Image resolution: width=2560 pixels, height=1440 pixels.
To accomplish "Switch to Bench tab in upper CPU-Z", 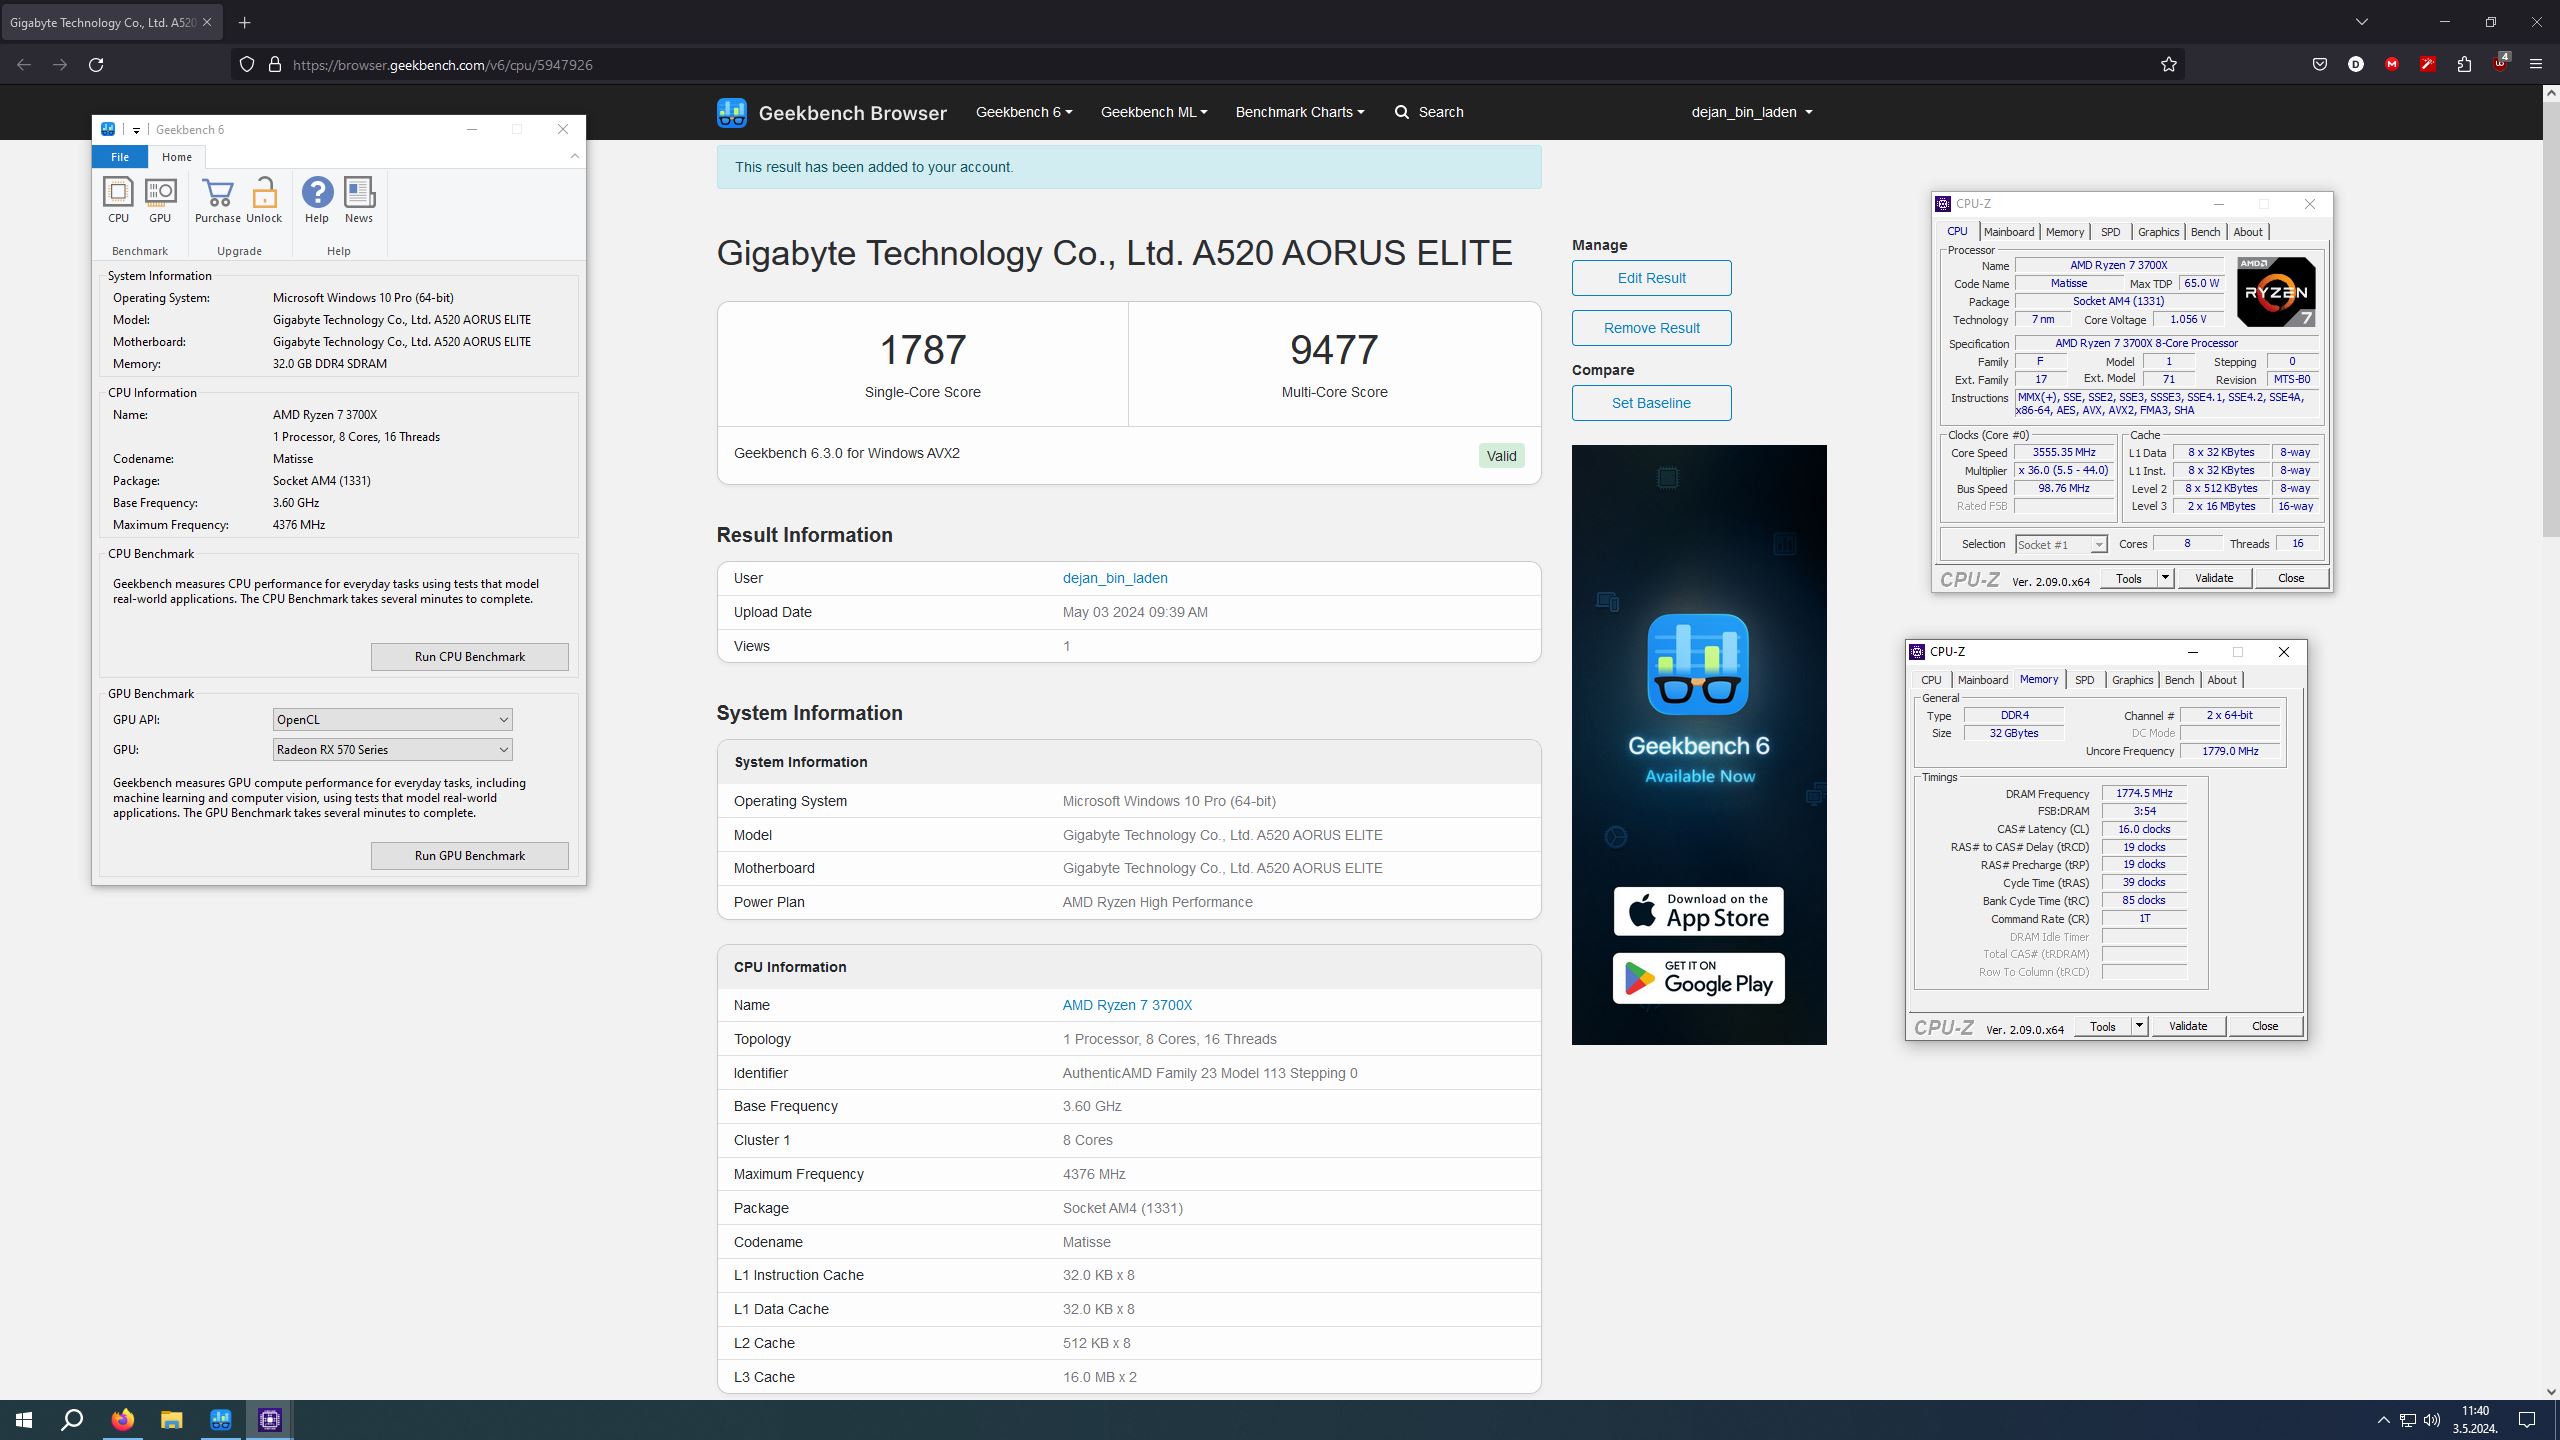I will 2205,232.
